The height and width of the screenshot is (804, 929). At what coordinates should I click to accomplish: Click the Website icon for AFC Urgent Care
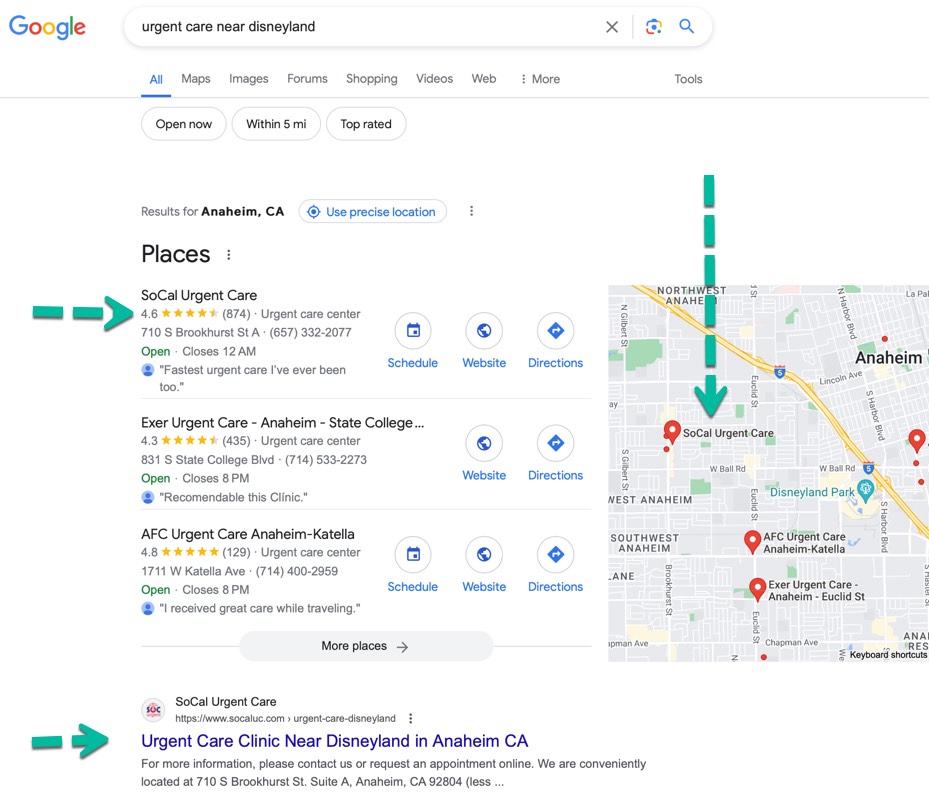tap(484, 555)
